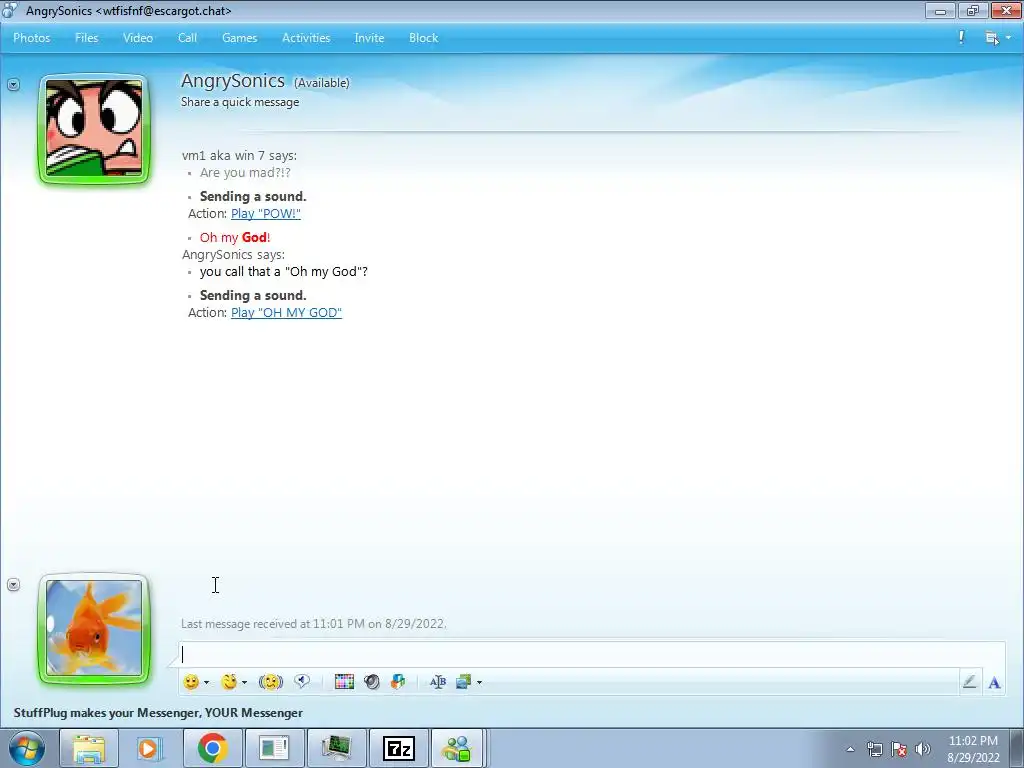Click the exclamation report icon
Screen dimensions: 1024x768
point(961,38)
